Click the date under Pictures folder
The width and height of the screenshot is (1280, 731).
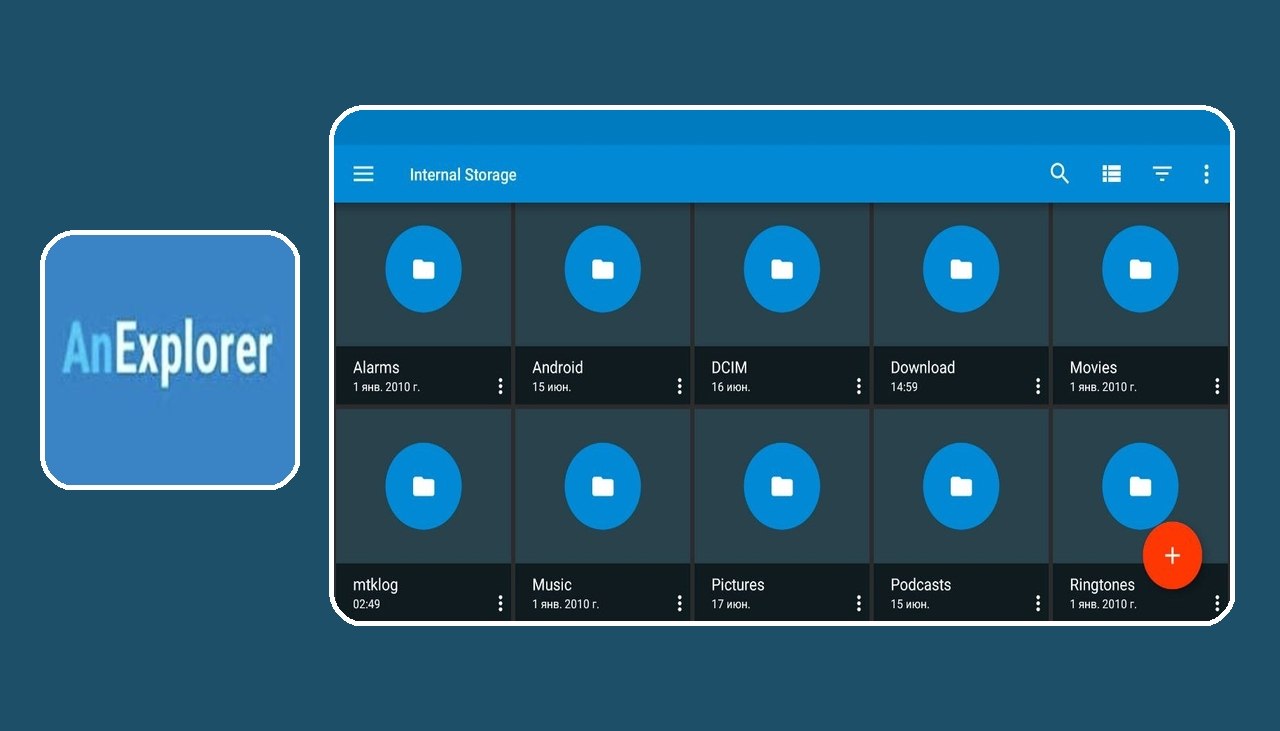[730, 604]
